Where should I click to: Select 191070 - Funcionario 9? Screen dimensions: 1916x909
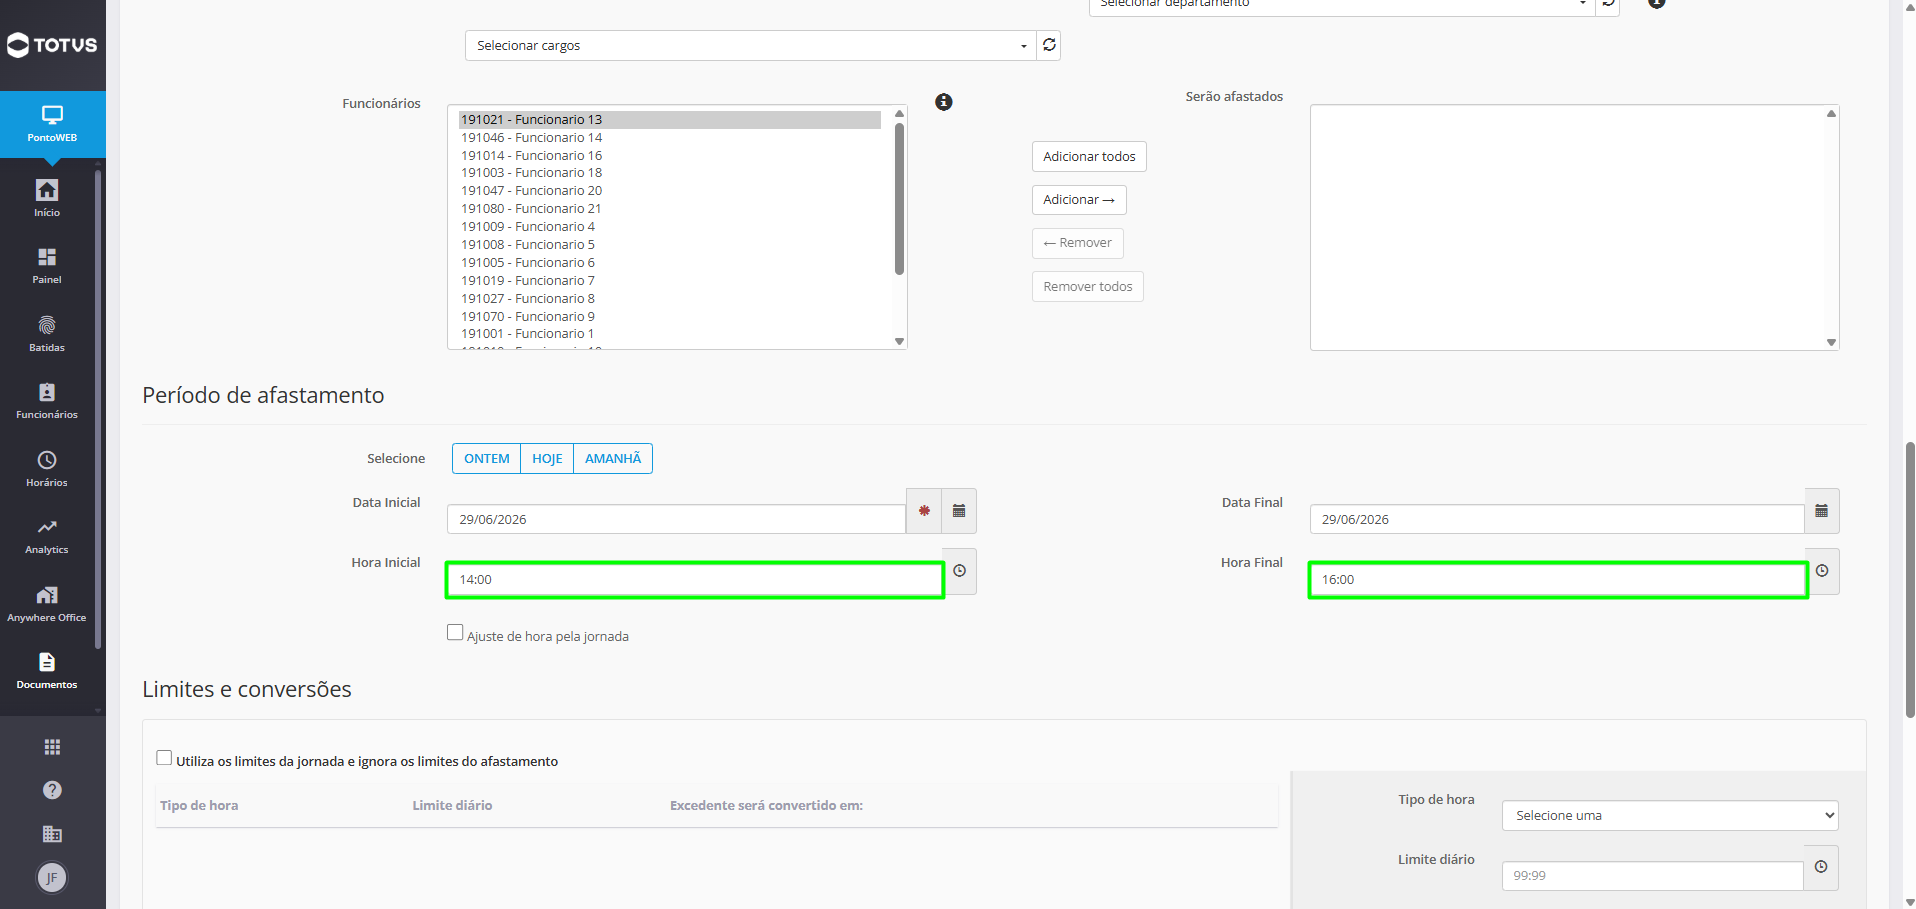point(669,317)
